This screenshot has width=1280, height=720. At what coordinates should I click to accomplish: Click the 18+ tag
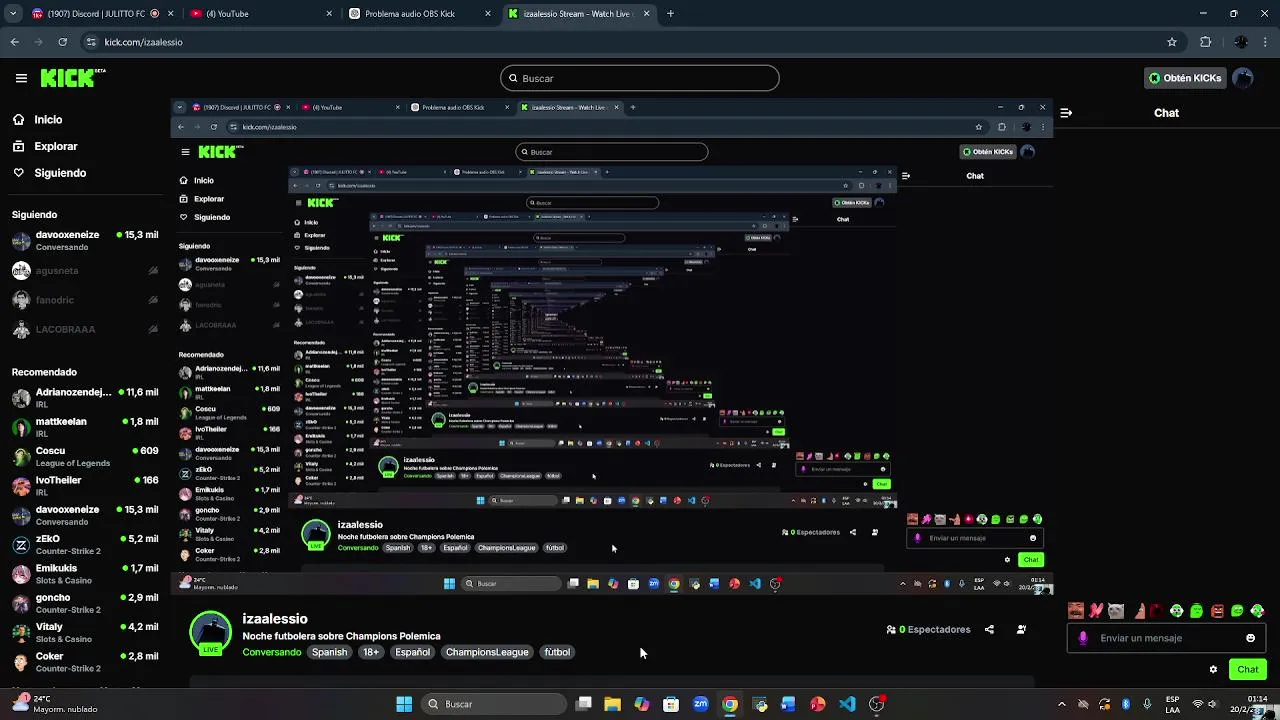click(371, 653)
